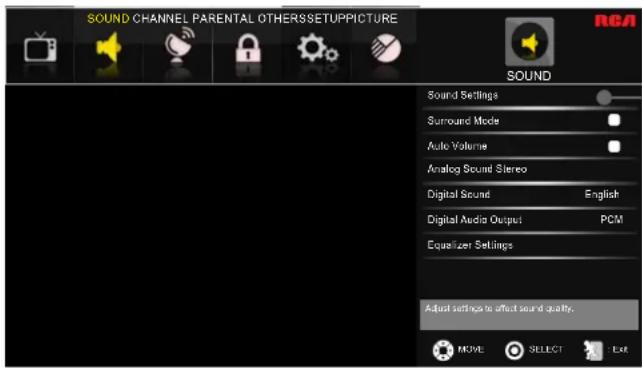Viewport: 642px width, 368px height.
Task: Adjust the Sound Settings slider knob
Action: (x=604, y=97)
